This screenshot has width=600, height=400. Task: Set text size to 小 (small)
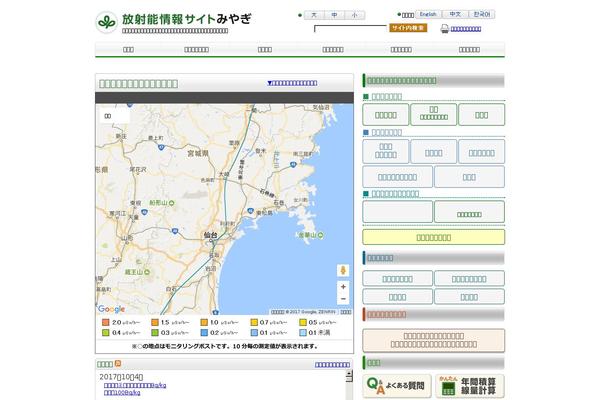355,15
